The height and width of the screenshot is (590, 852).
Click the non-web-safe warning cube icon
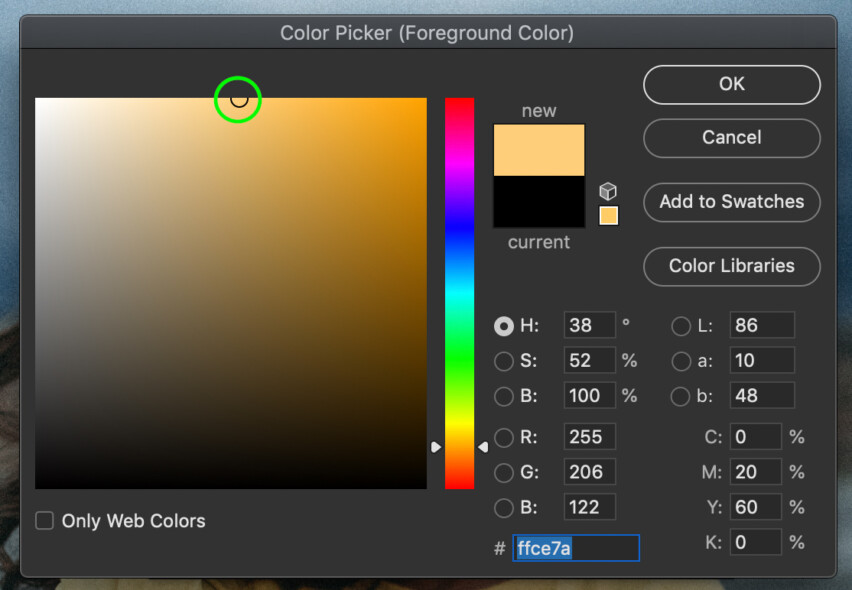[608, 190]
